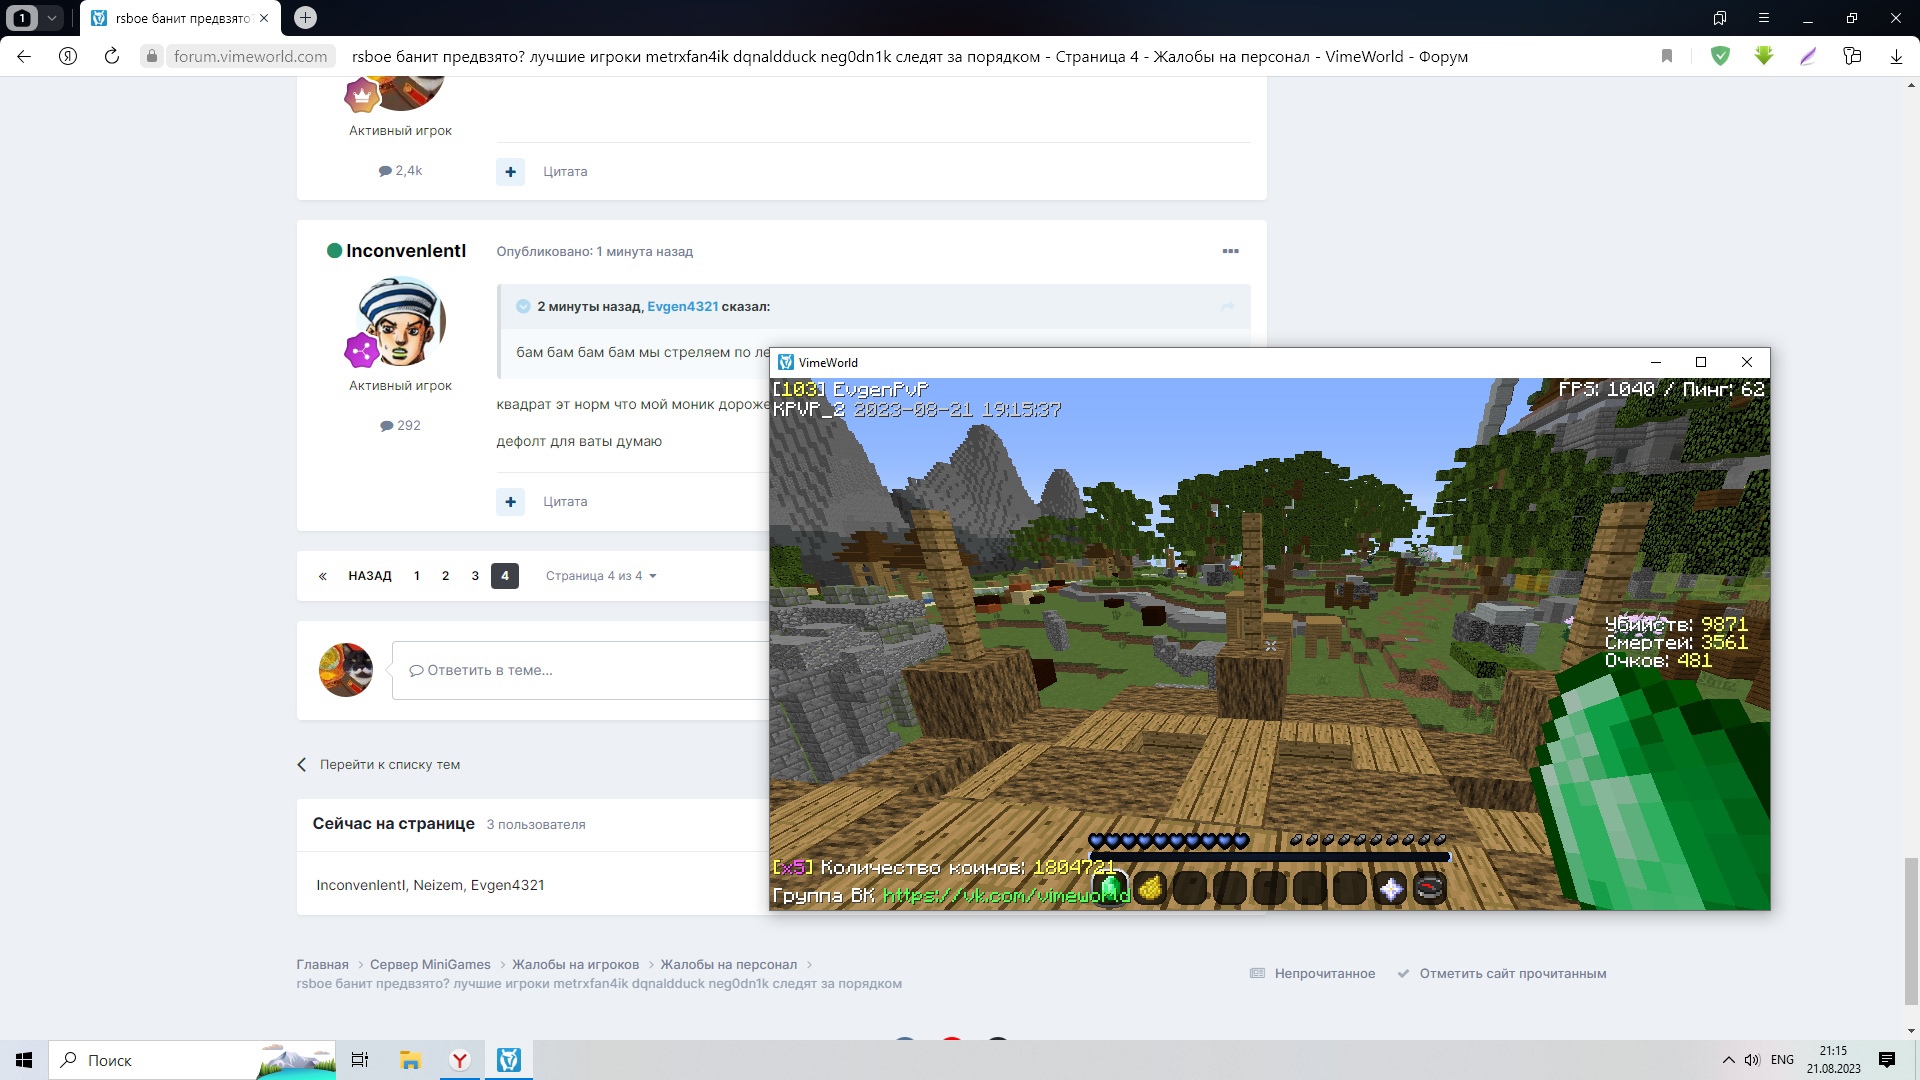
Task: Go to page 2 of the thread
Action: [446, 576]
